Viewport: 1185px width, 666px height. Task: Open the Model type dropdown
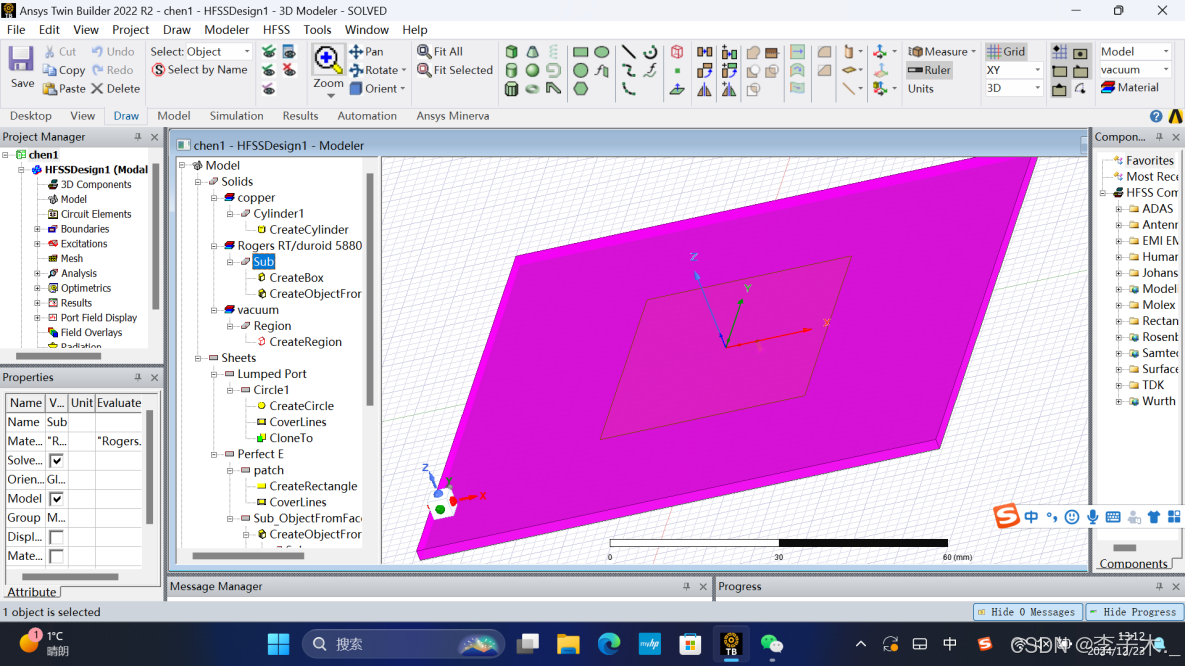click(x=1135, y=51)
